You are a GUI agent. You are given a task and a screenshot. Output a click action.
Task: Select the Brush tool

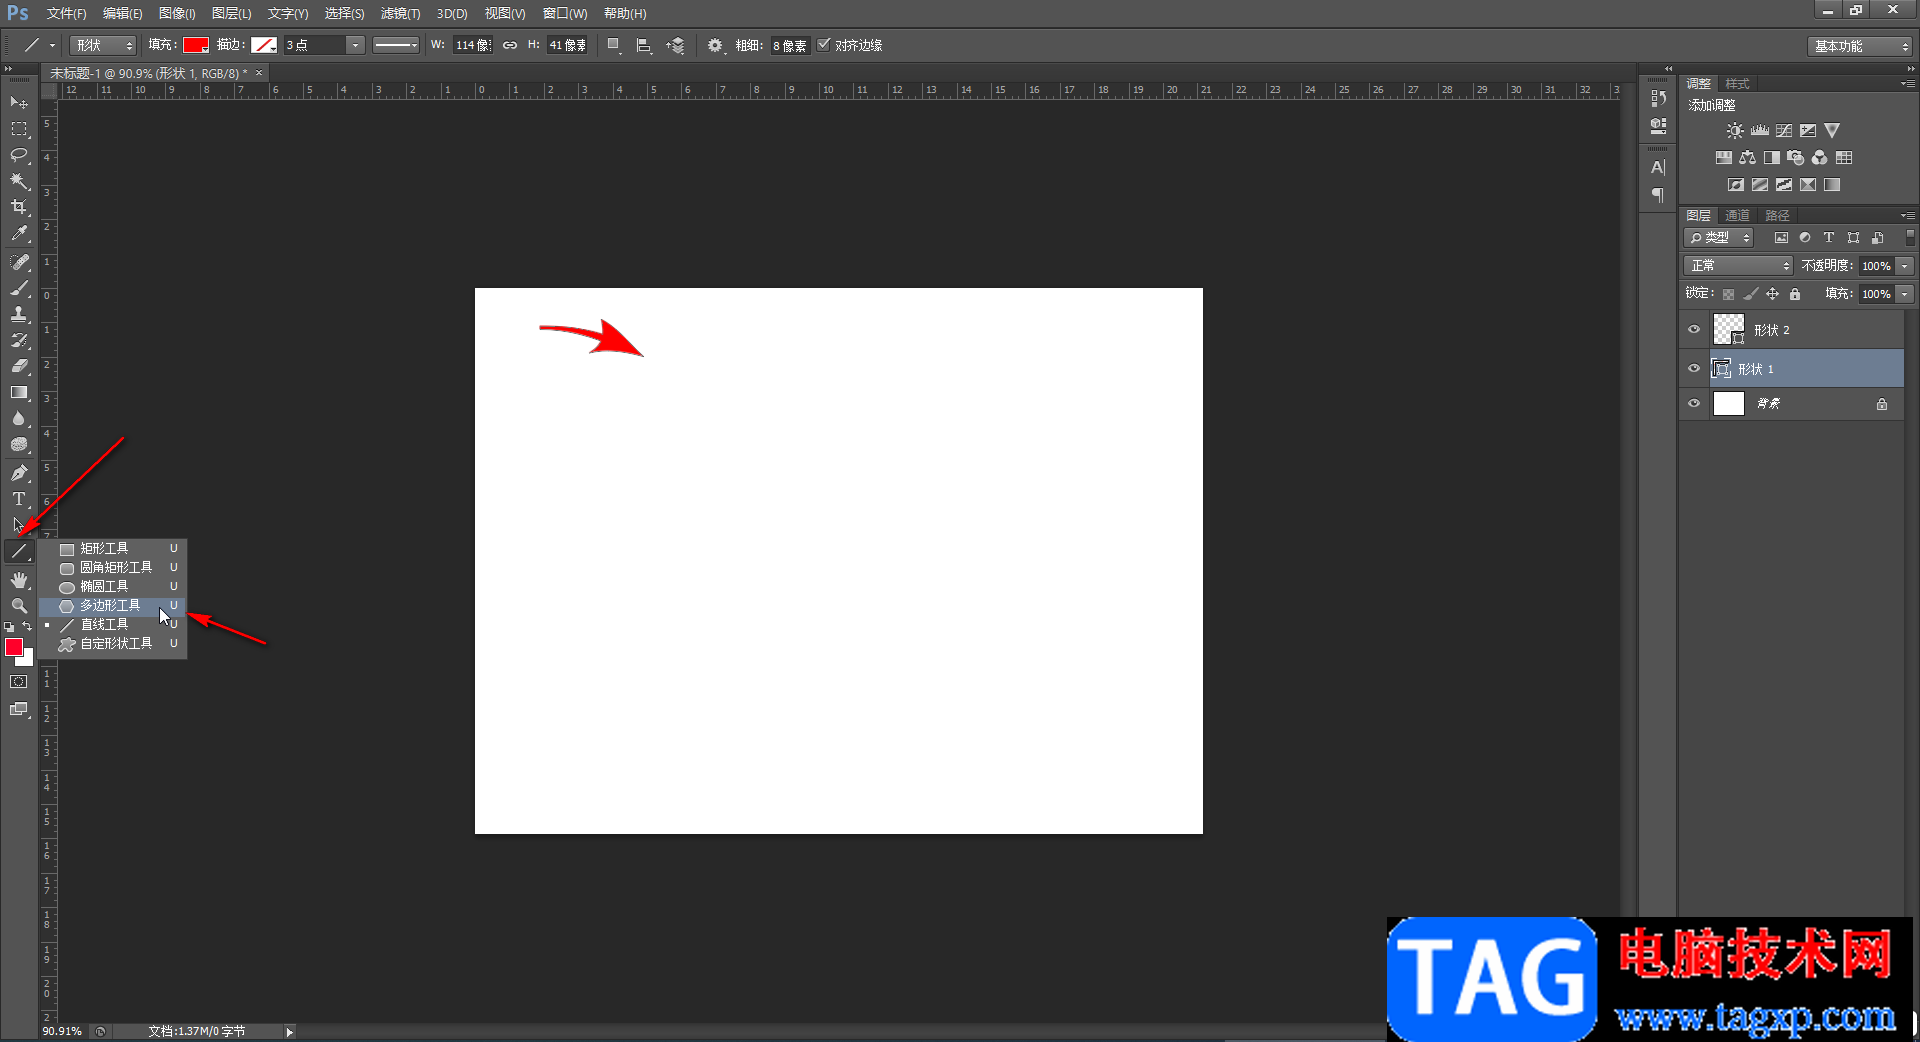pyautogui.click(x=19, y=288)
